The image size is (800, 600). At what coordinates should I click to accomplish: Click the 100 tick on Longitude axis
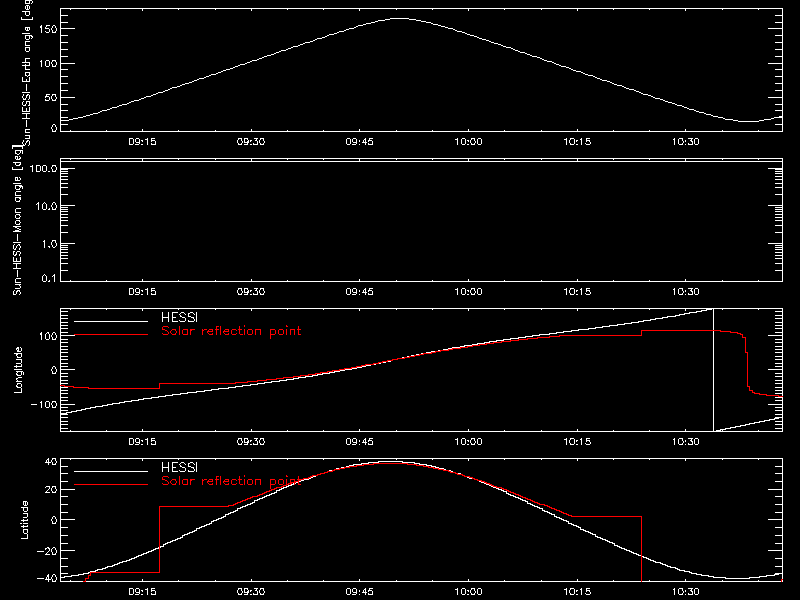[x=48, y=336]
